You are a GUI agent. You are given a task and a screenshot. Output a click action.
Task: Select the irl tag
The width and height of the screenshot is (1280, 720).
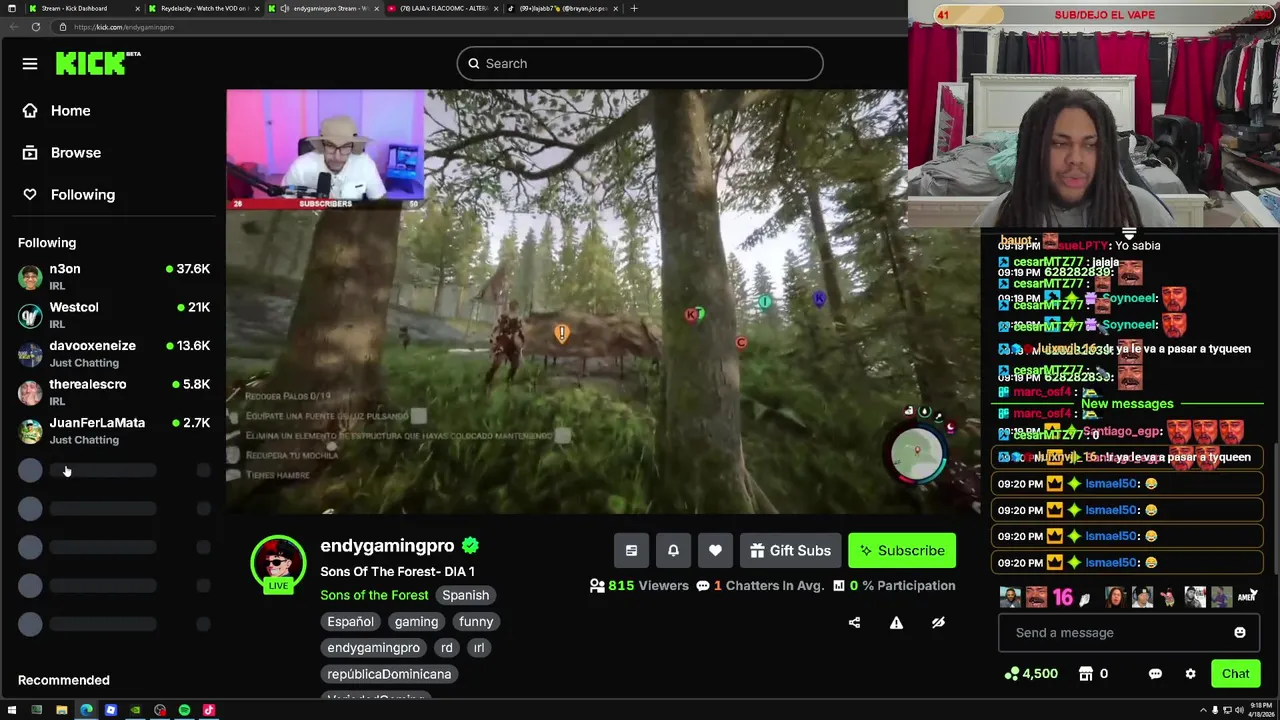tap(478, 648)
